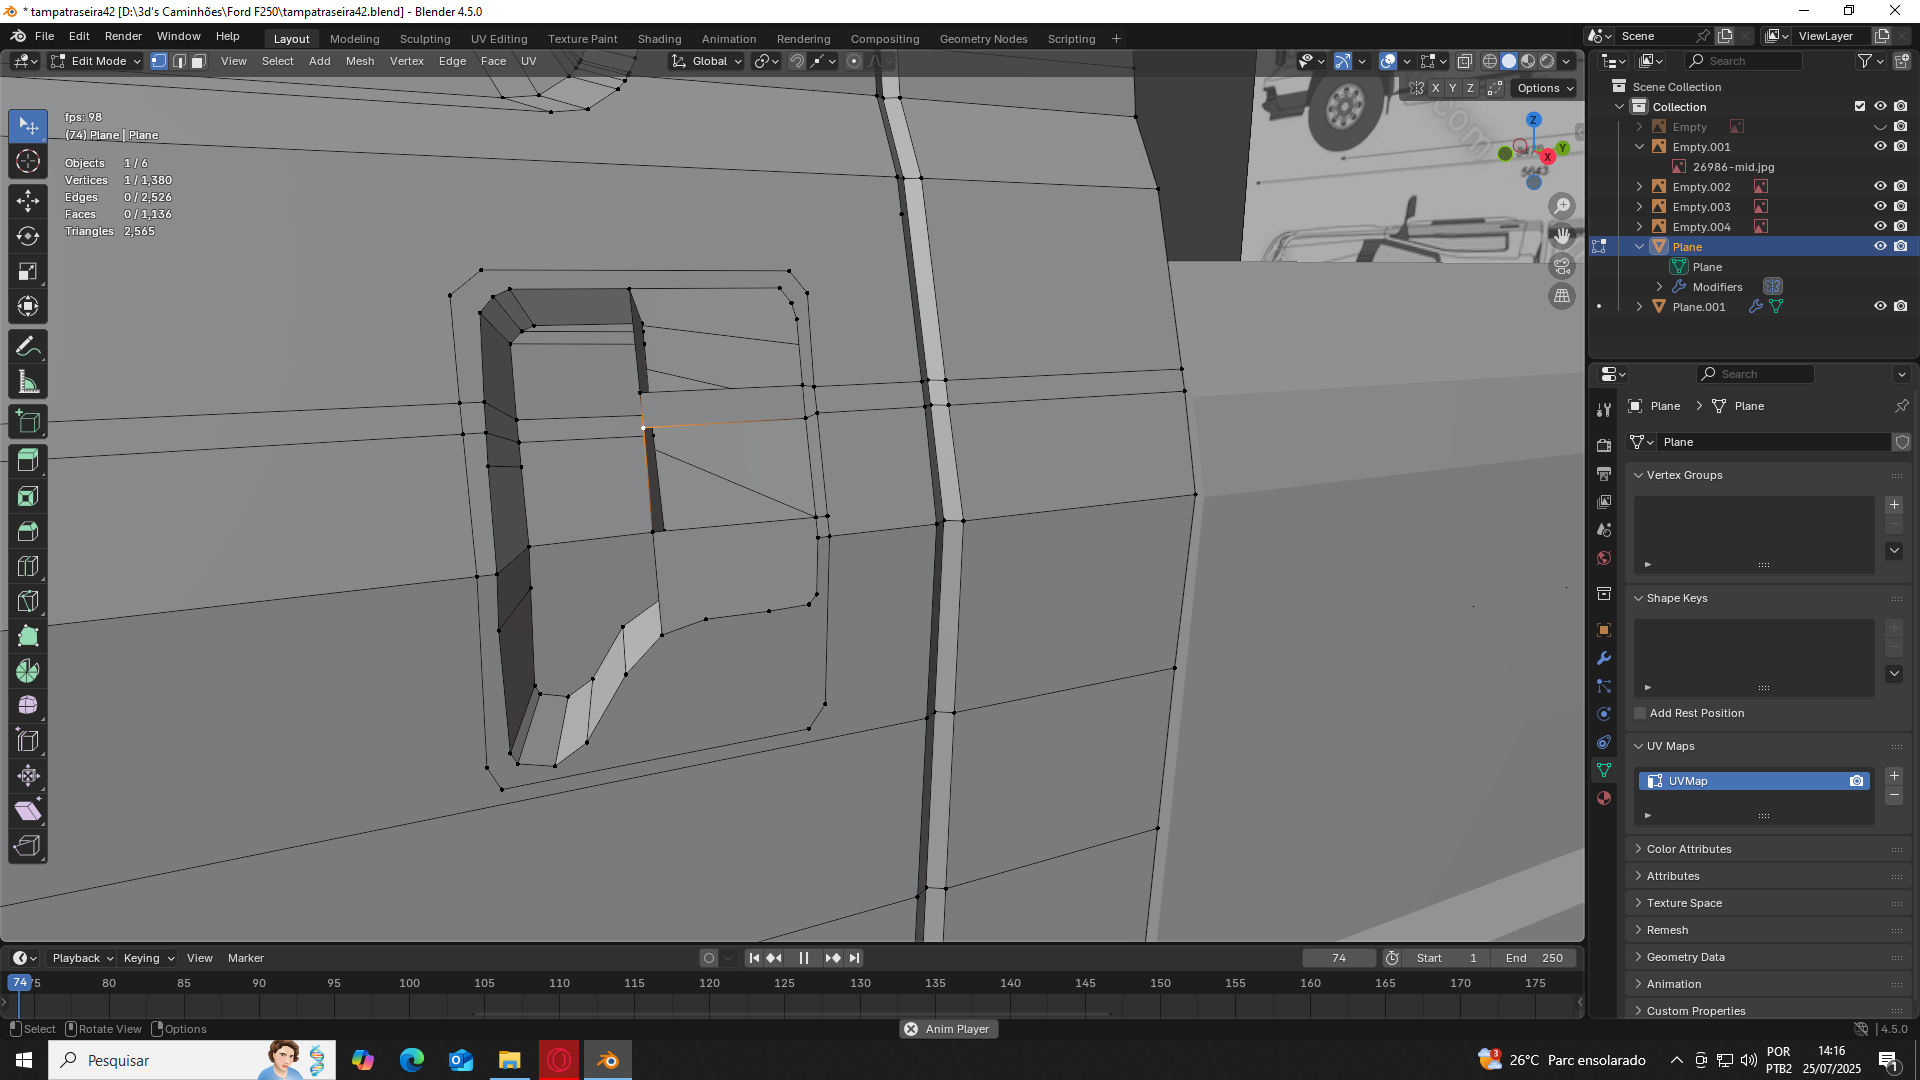The image size is (1920, 1080).
Task: Click the End frame field
Action: (x=1534, y=958)
